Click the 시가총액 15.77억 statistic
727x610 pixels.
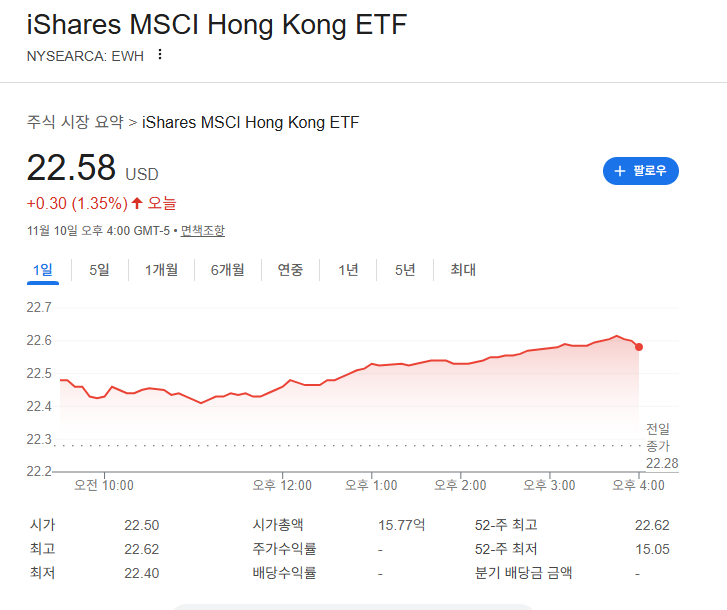338,525
